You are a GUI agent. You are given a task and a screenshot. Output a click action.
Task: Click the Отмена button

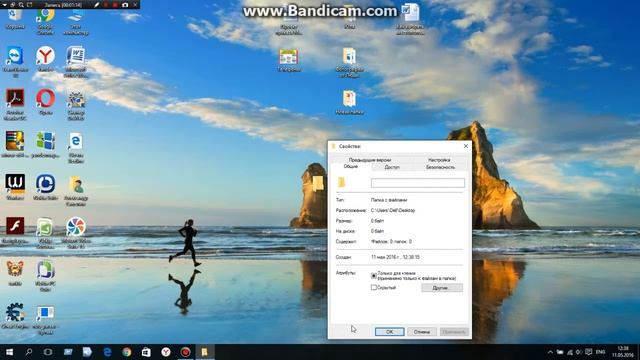[422, 332]
